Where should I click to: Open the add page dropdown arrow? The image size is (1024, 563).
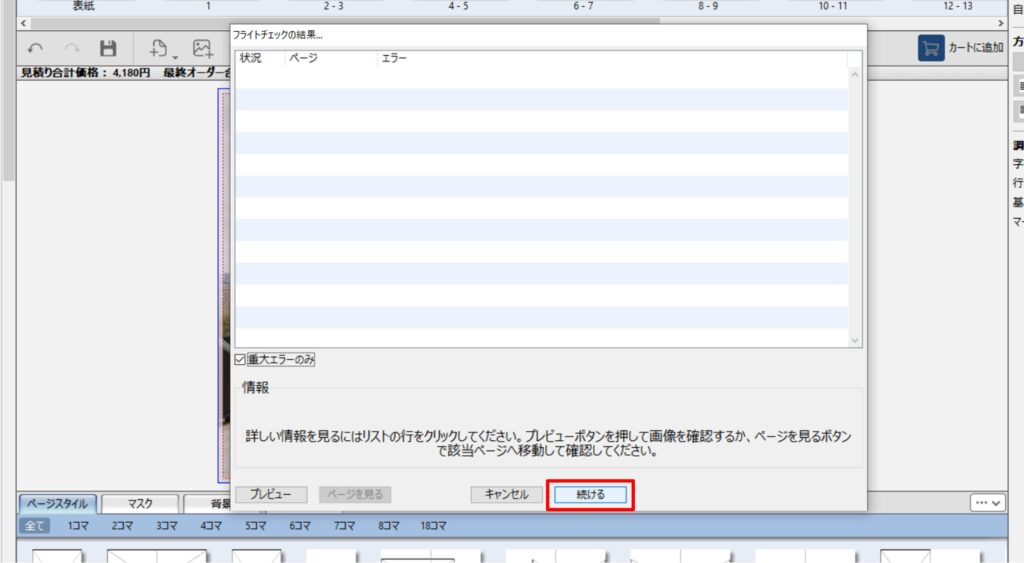click(175, 54)
